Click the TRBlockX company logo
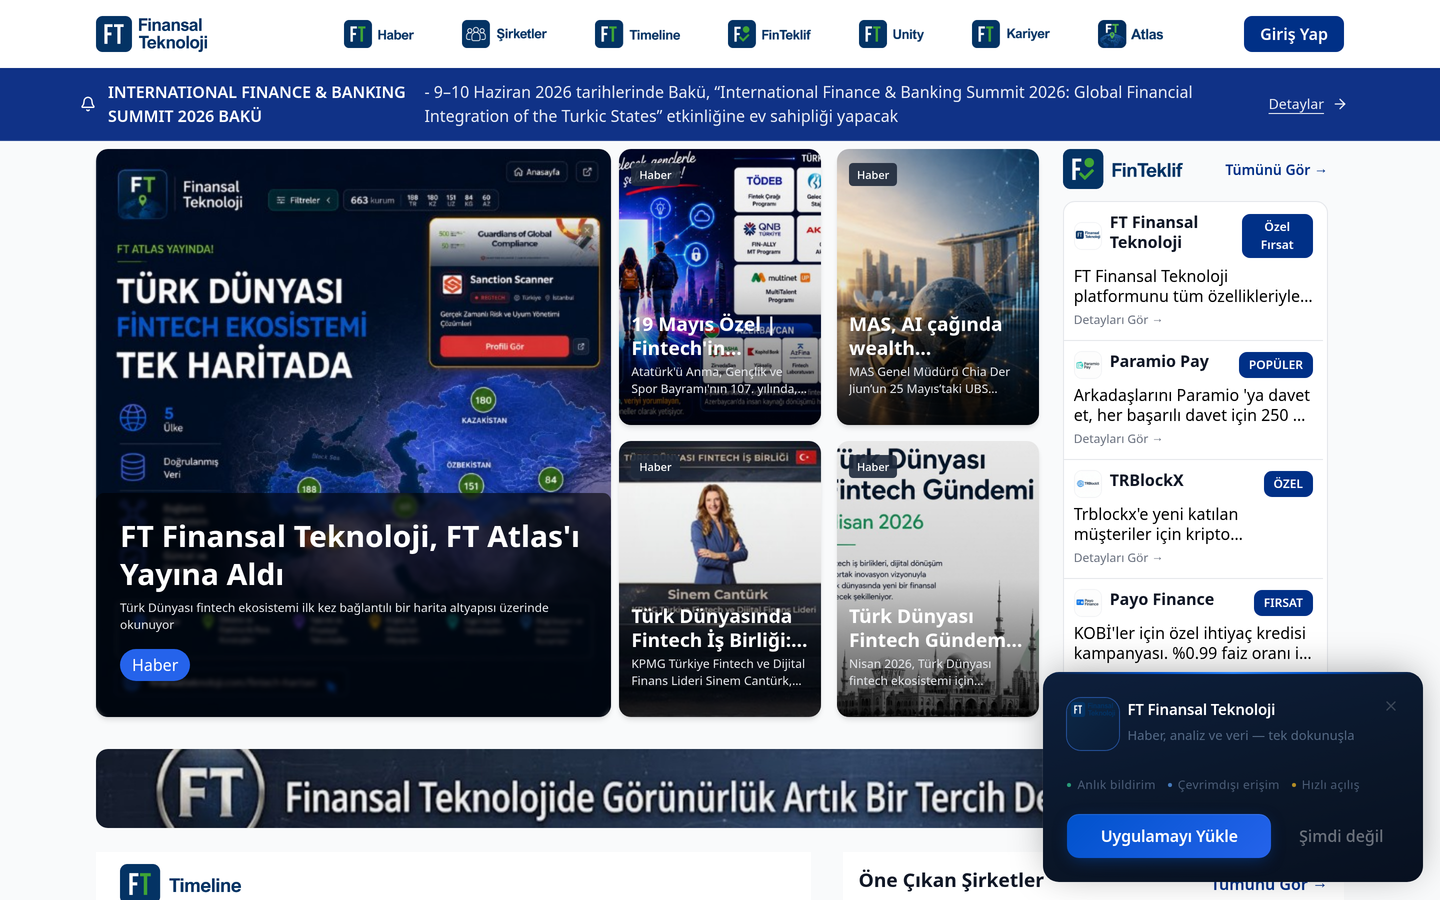The width and height of the screenshot is (1440, 900). tap(1087, 483)
